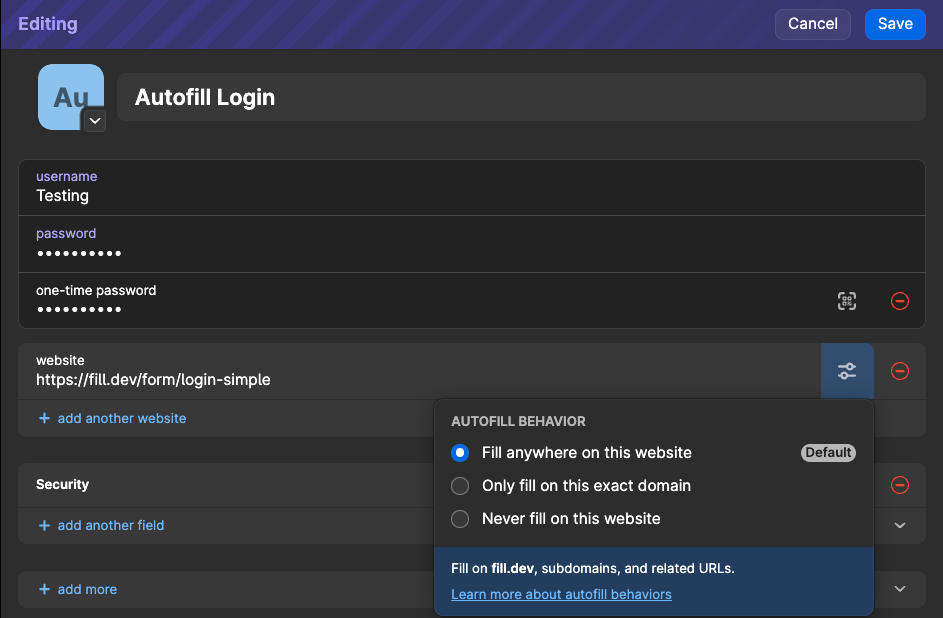This screenshot has height=618, width=943.
Task: Remove the one-time password field
Action: pos(900,301)
